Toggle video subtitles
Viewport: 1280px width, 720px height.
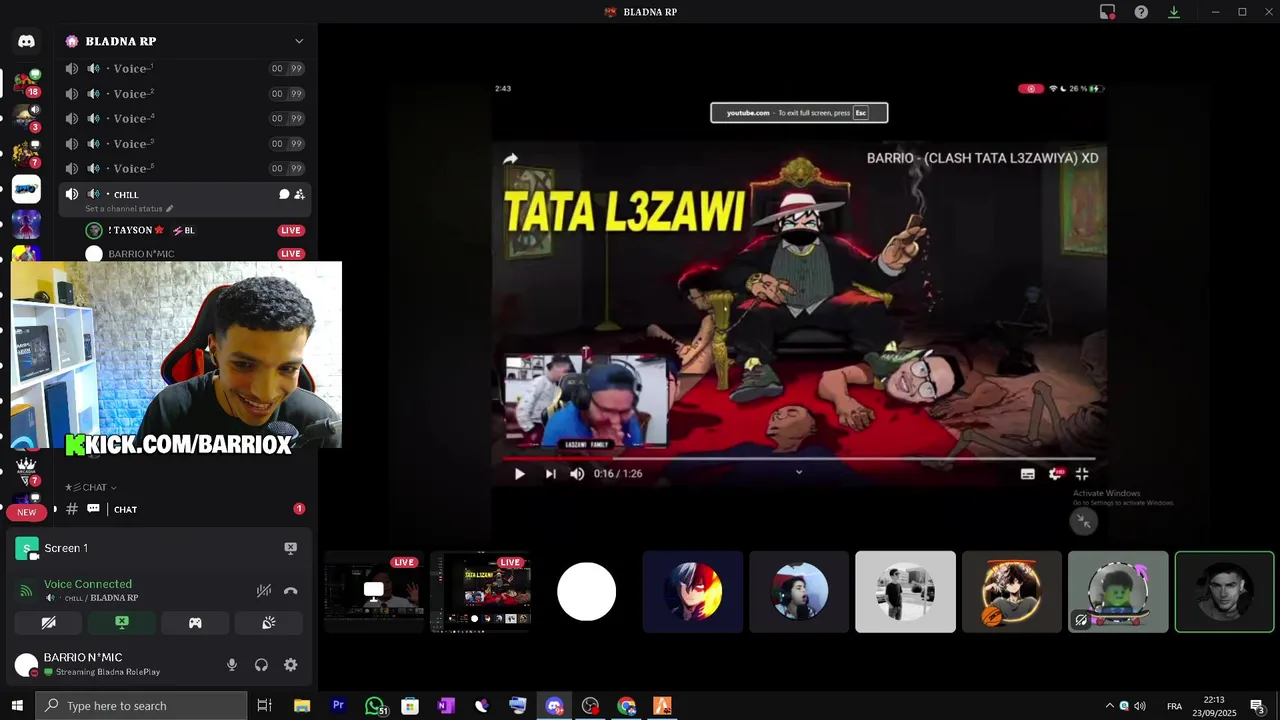[x=1028, y=474]
